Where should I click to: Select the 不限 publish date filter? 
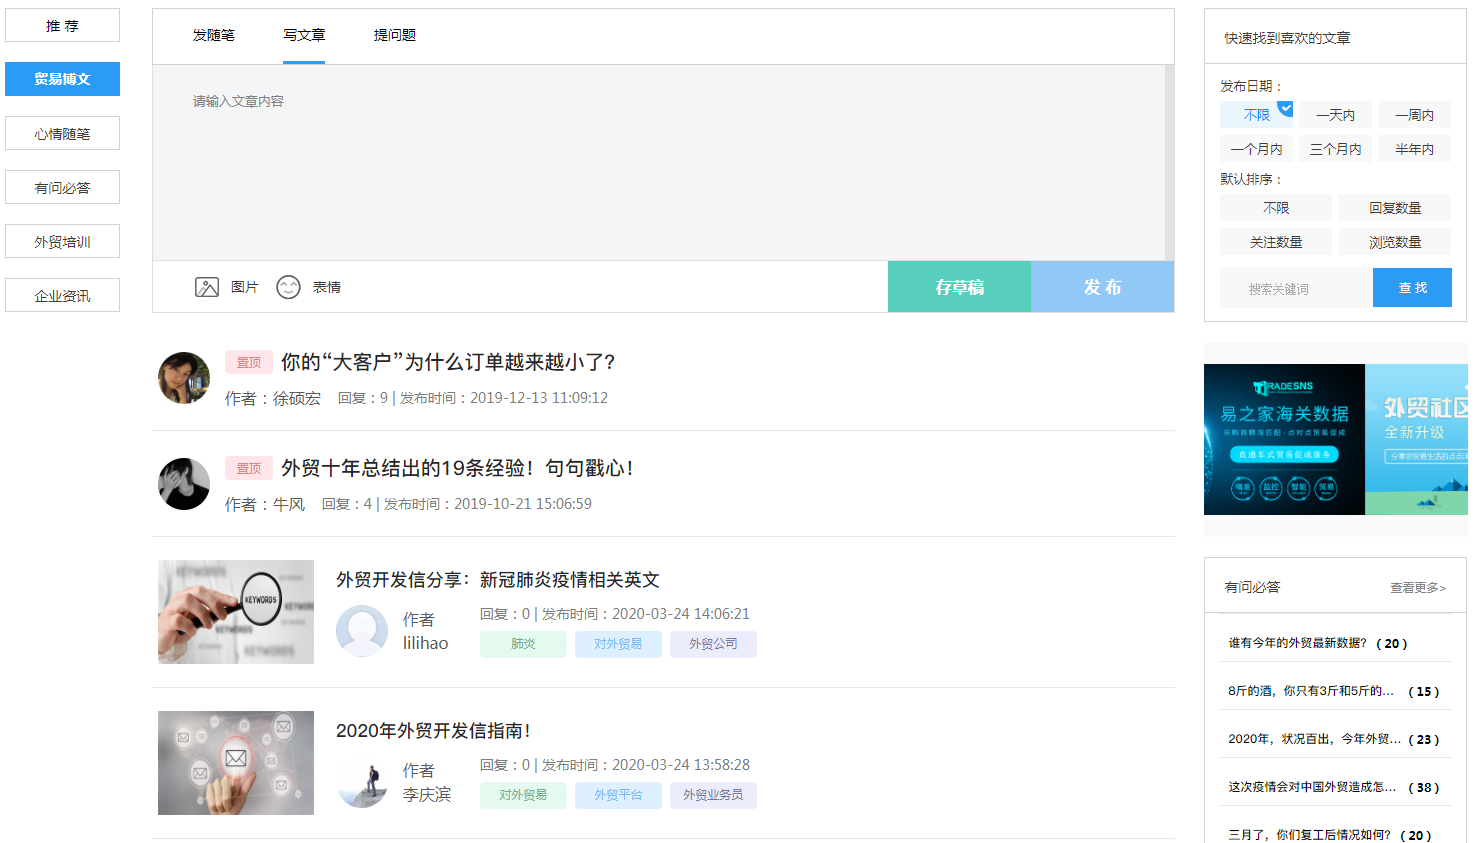tap(1256, 115)
